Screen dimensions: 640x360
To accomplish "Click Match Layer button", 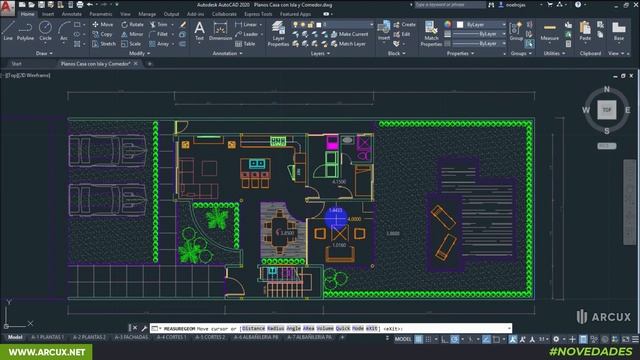I will point(348,44).
